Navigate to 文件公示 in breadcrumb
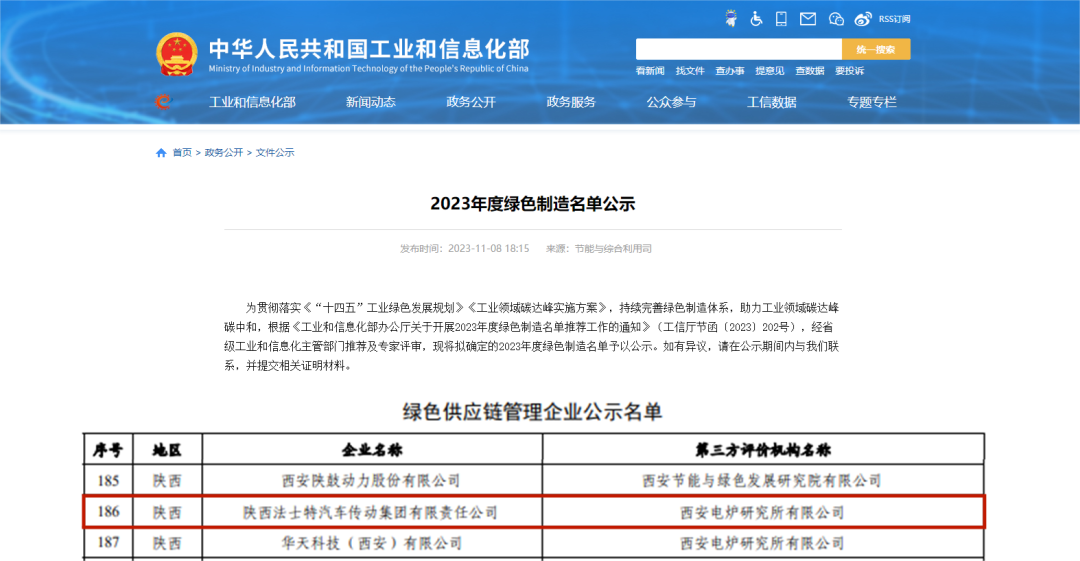This screenshot has width=1080, height=561. pos(275,153)
